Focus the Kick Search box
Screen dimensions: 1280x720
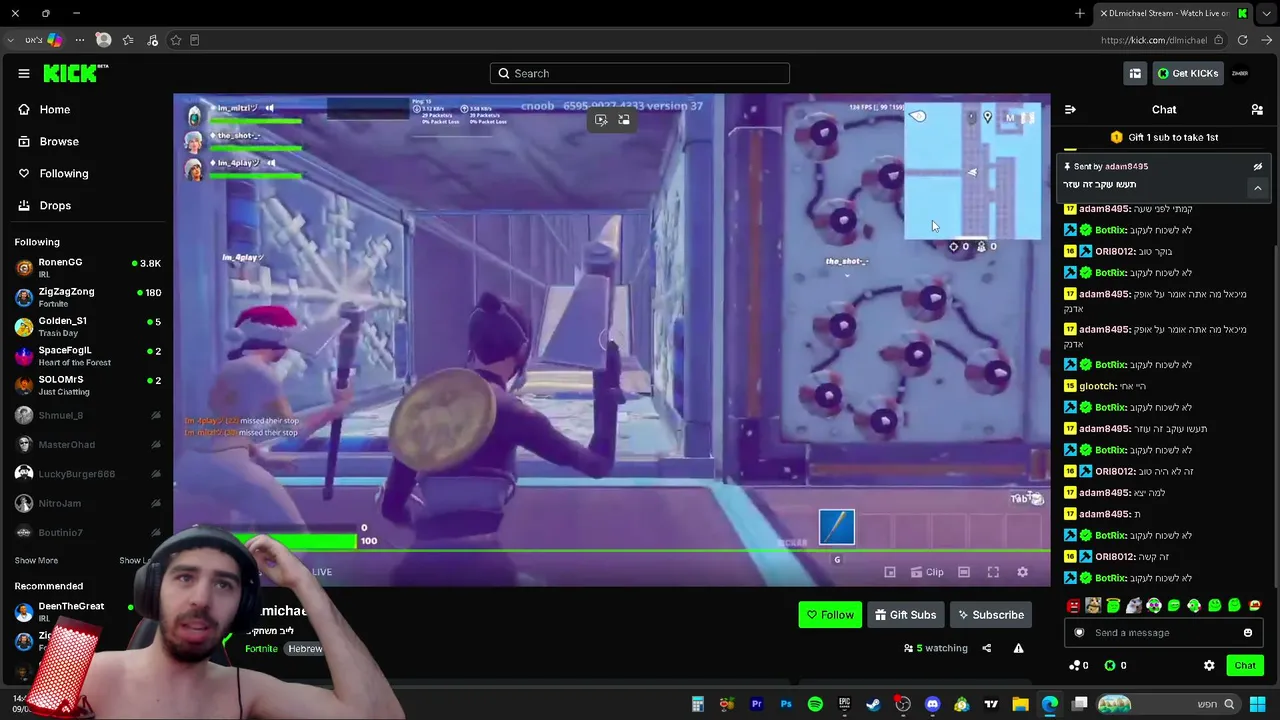click(640, 73)
